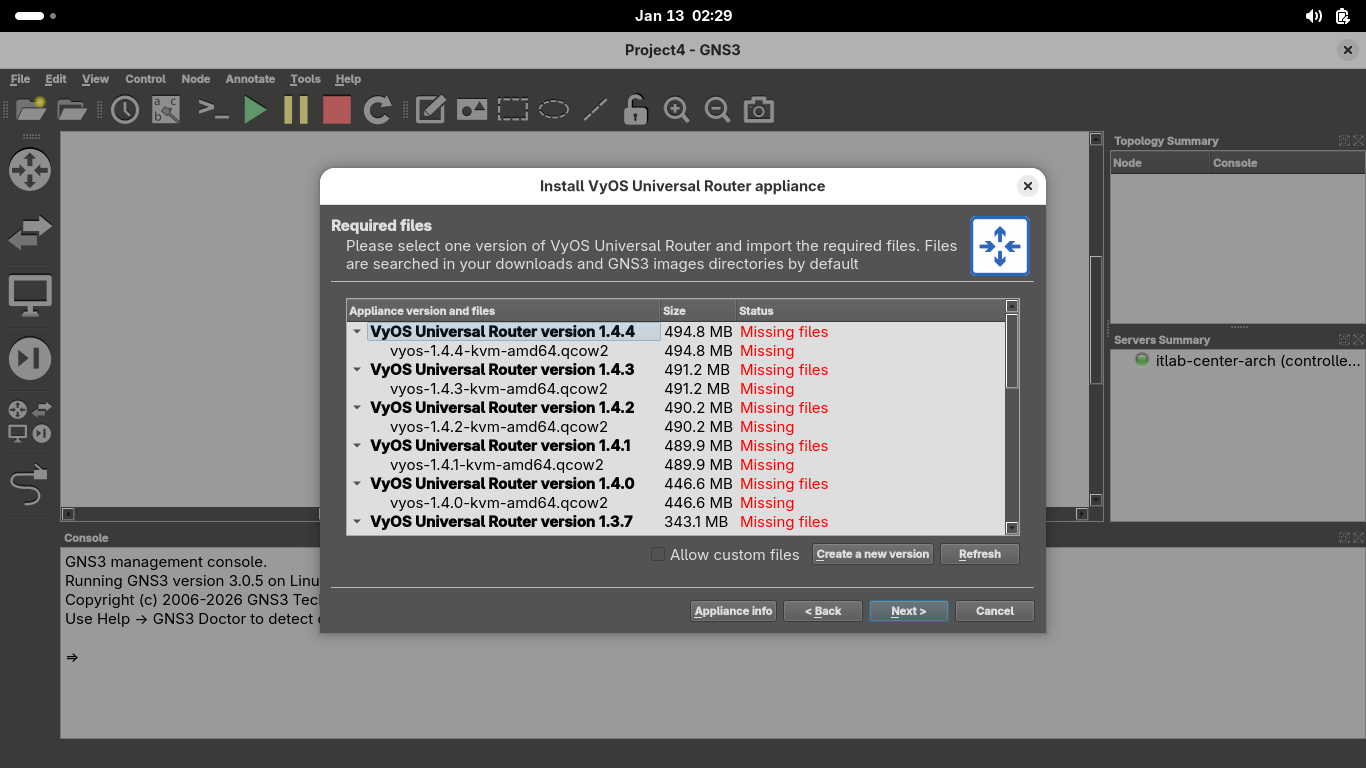Collapse VyOS Universal Router version 1.4.2 entry
The height and width of the screenshot is (768, 1366).
point(357,408)
